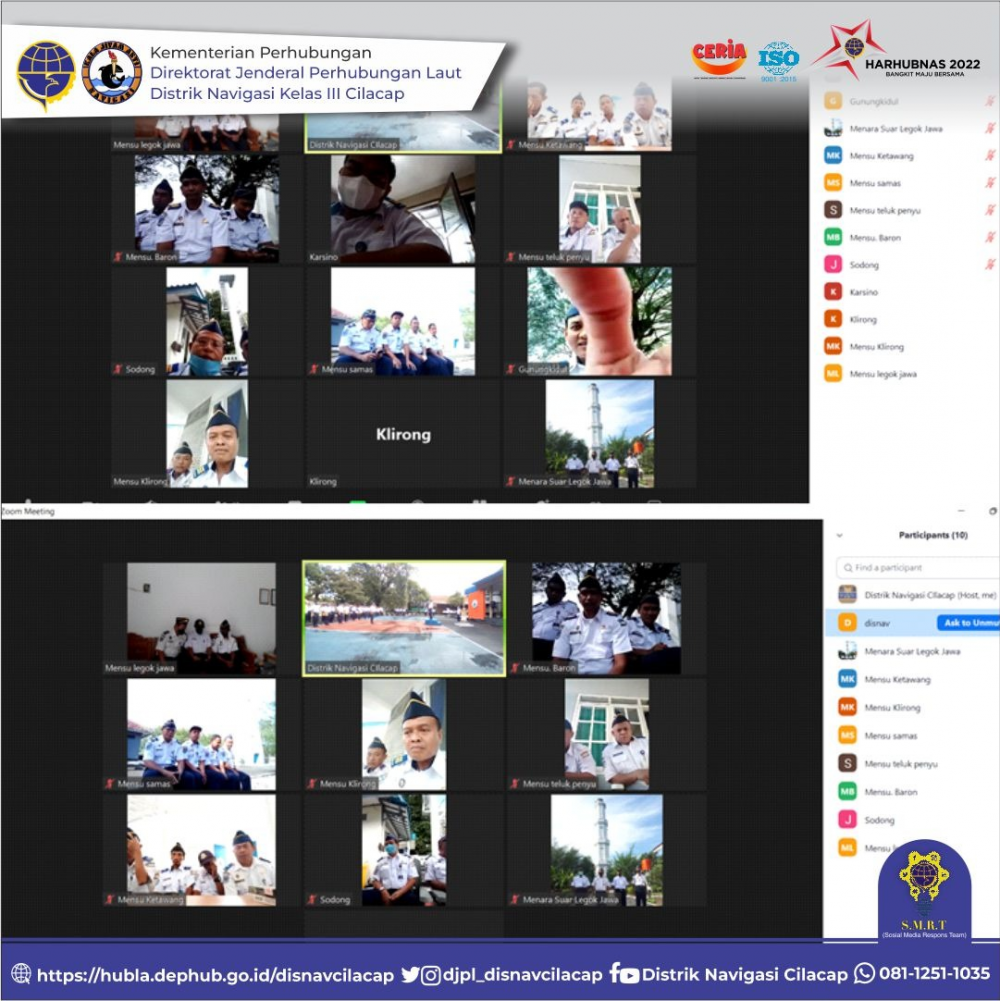Select the Sodong video tile in lower meeting

404,850
